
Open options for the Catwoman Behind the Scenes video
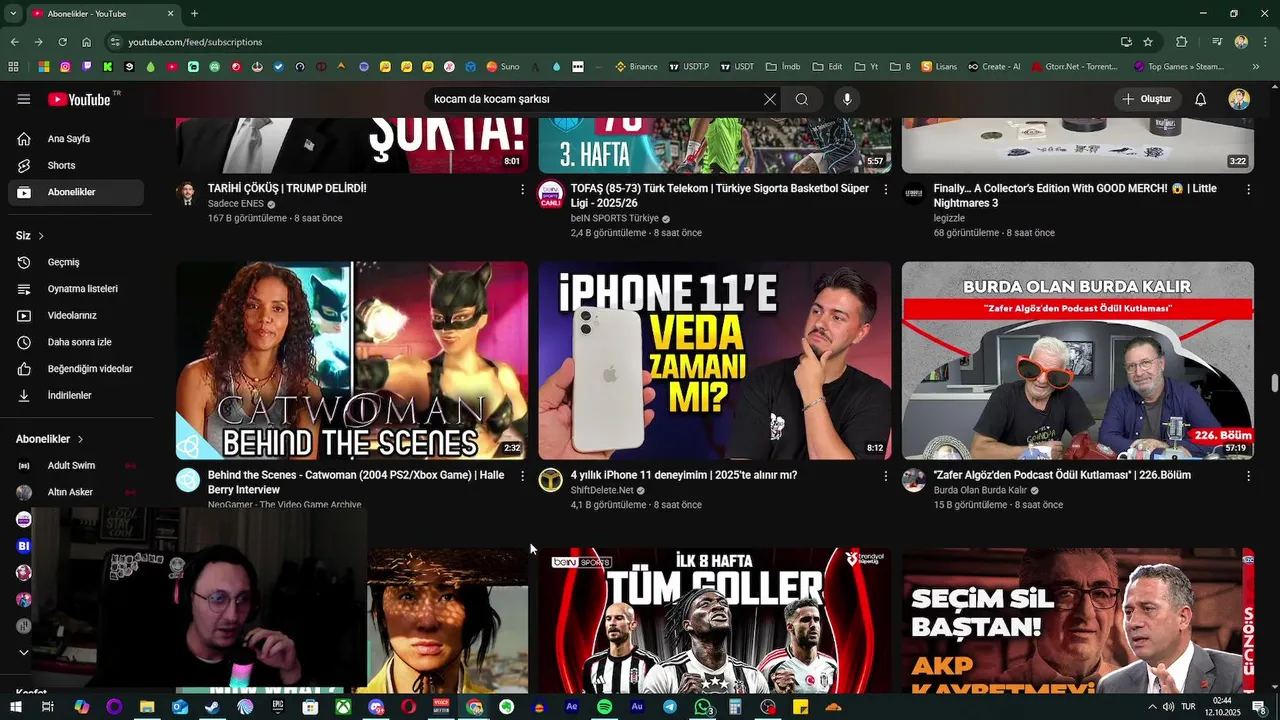(522, 476)
